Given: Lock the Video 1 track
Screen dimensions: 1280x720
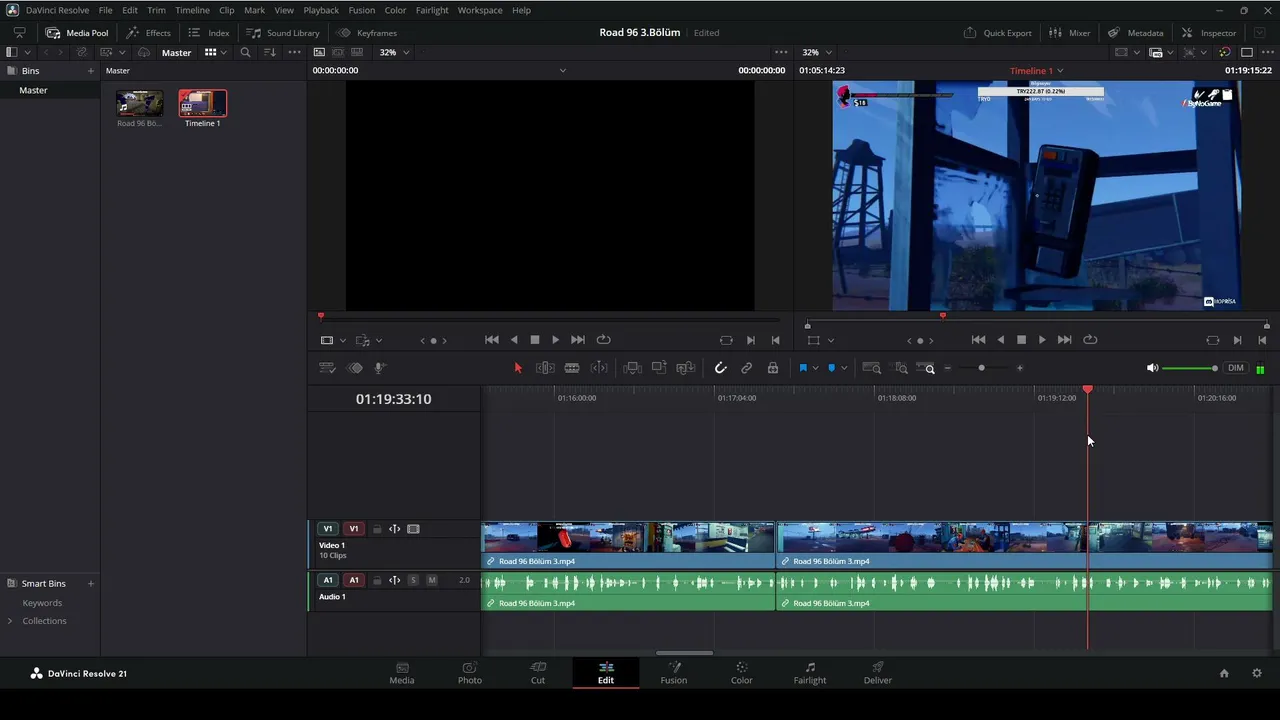Looking at the screenshot, I should [x=377, y=529].
